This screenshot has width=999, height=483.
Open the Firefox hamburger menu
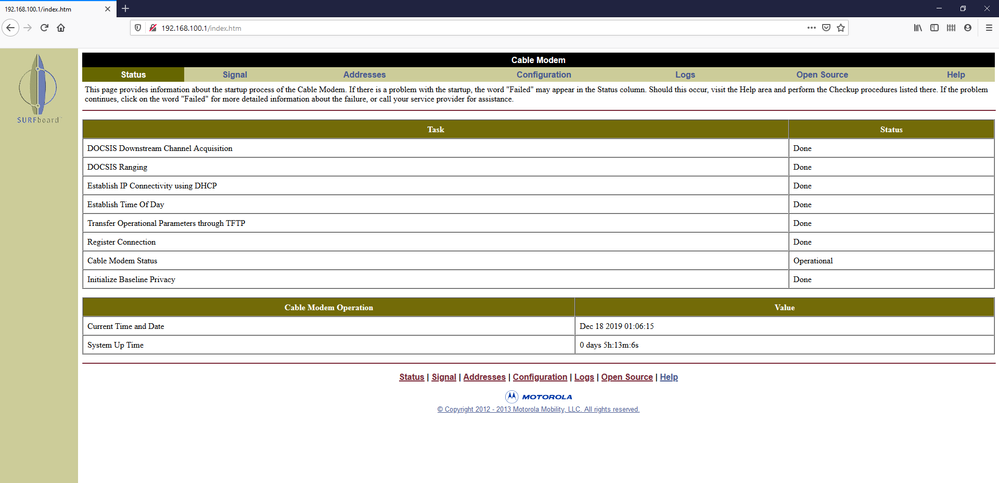point(988,28)
